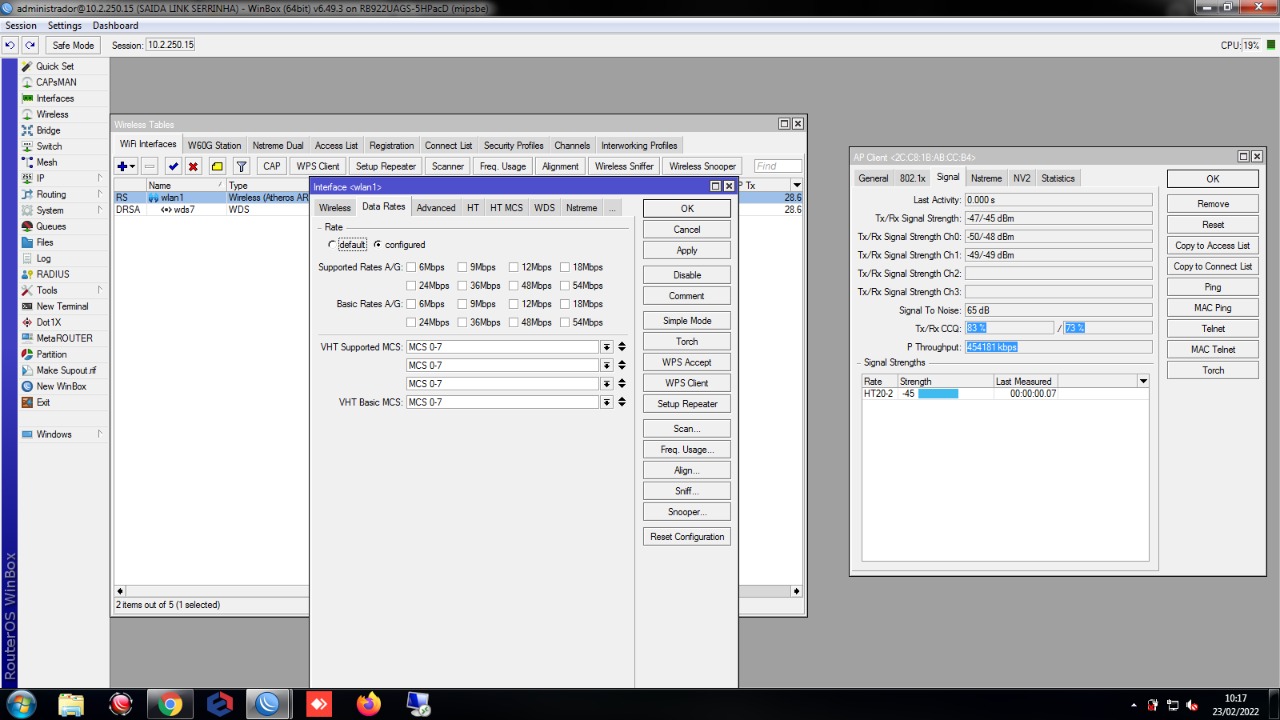Image resolution: width=1280 pixels, height=720 pixels.
Task: Click the yellow comment note icon
Action: click(x=217, y=166)
